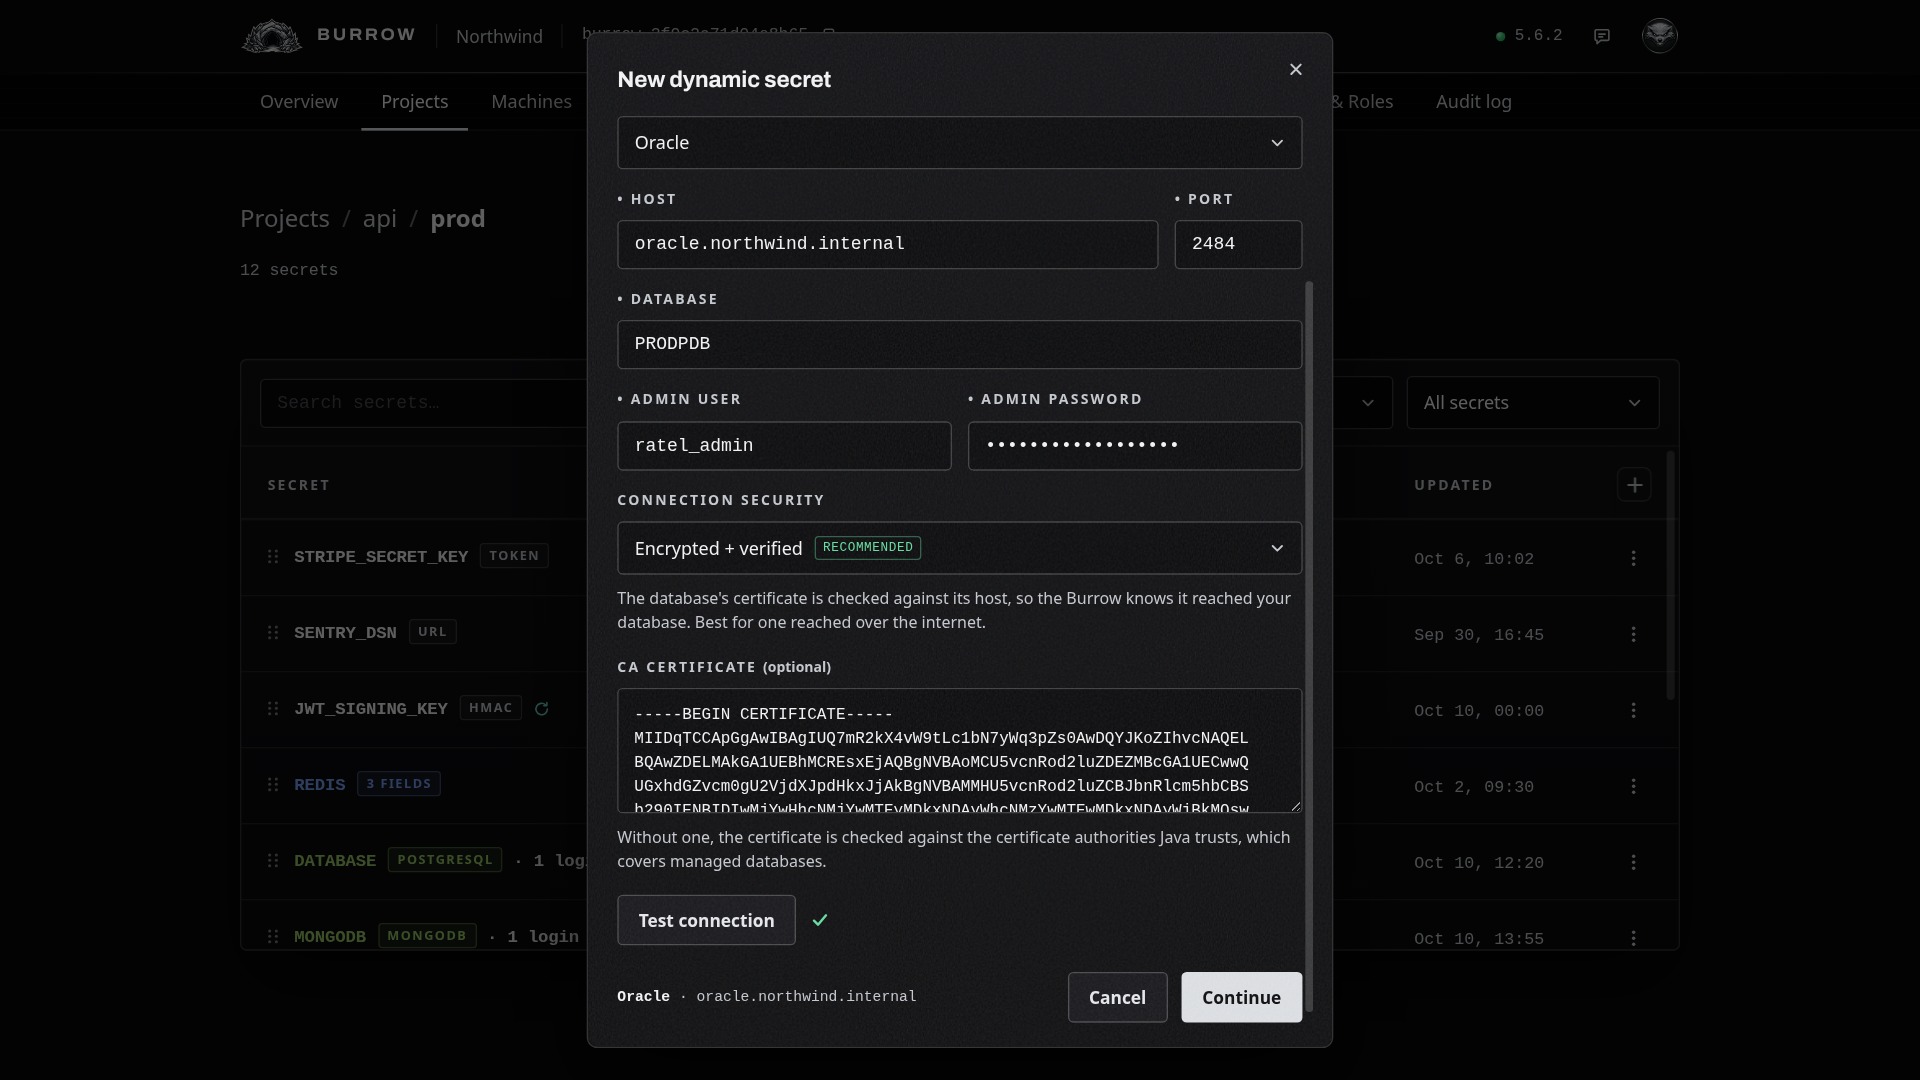Viewport: 1920px width, 1080px height.
Task: Switch to the Projects tab
Action: tap(415, 102)
